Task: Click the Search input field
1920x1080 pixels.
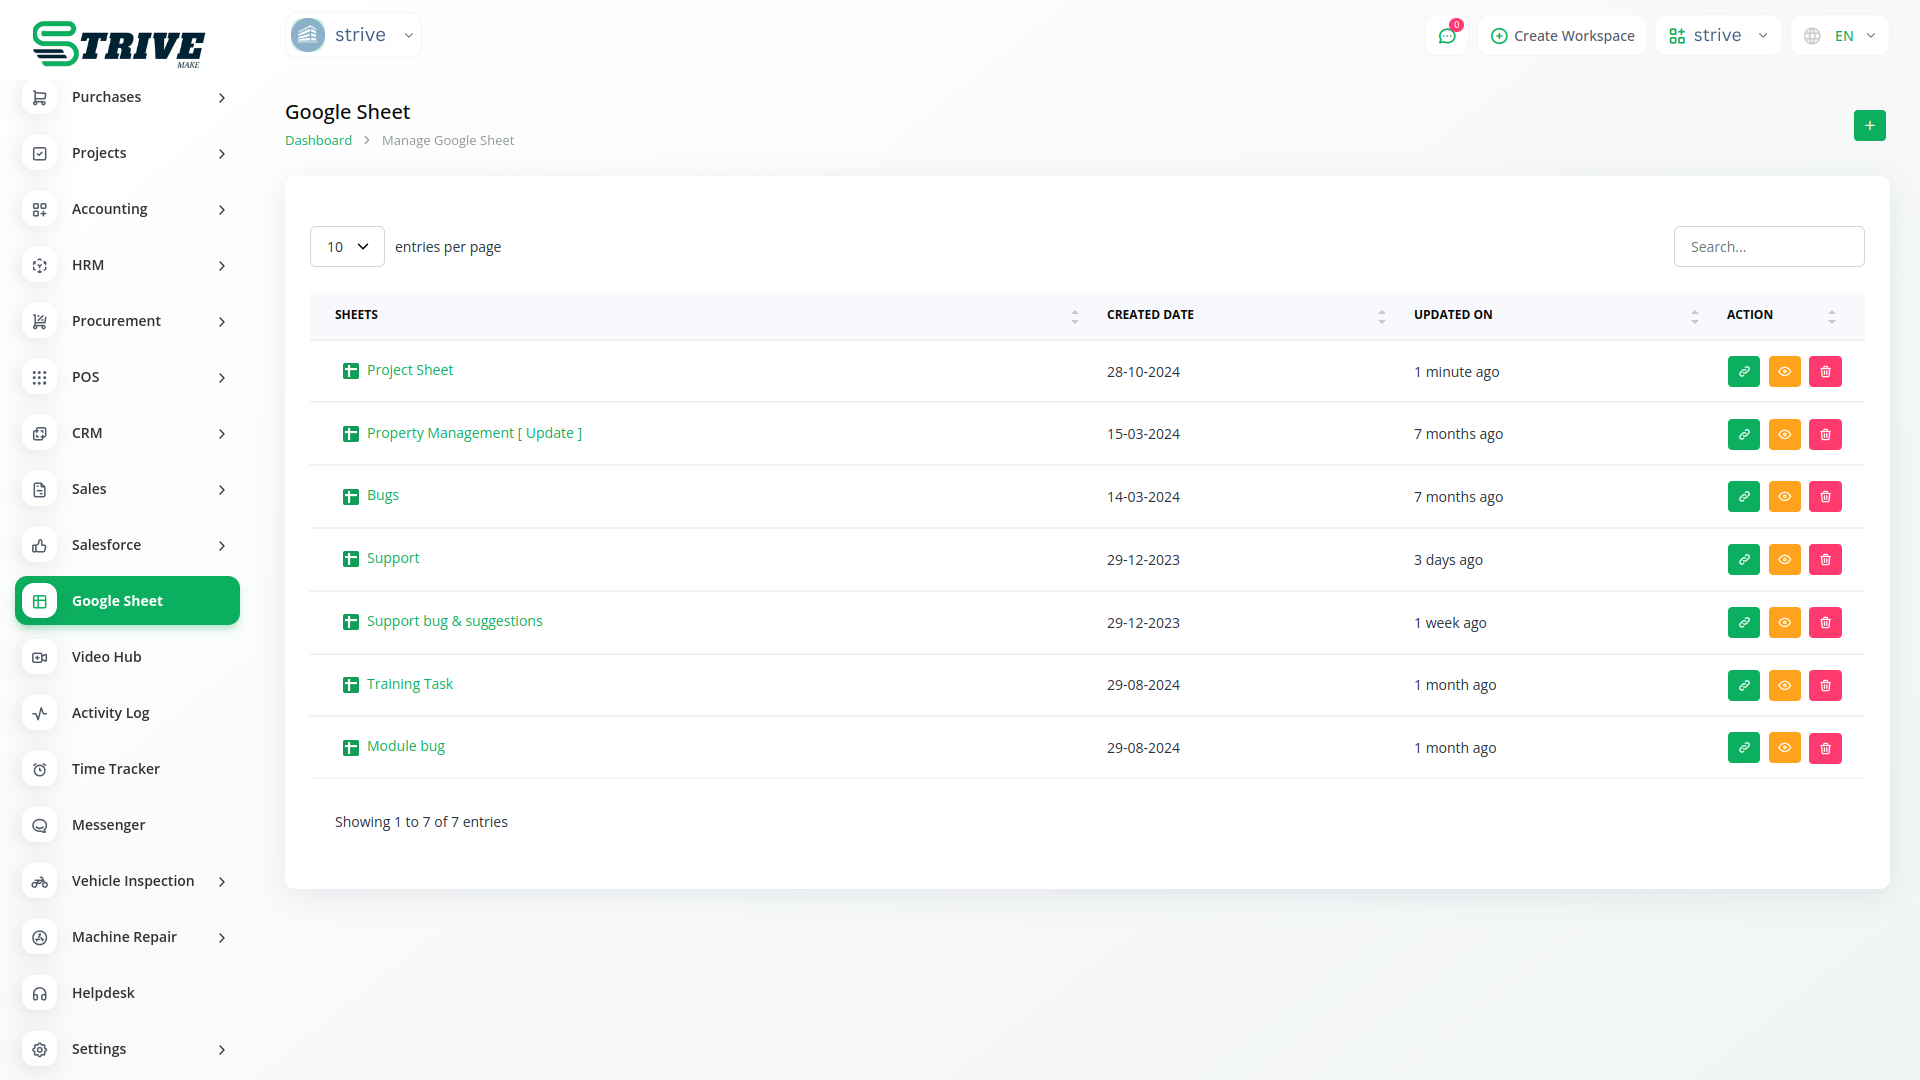Action: (1768, 247)
